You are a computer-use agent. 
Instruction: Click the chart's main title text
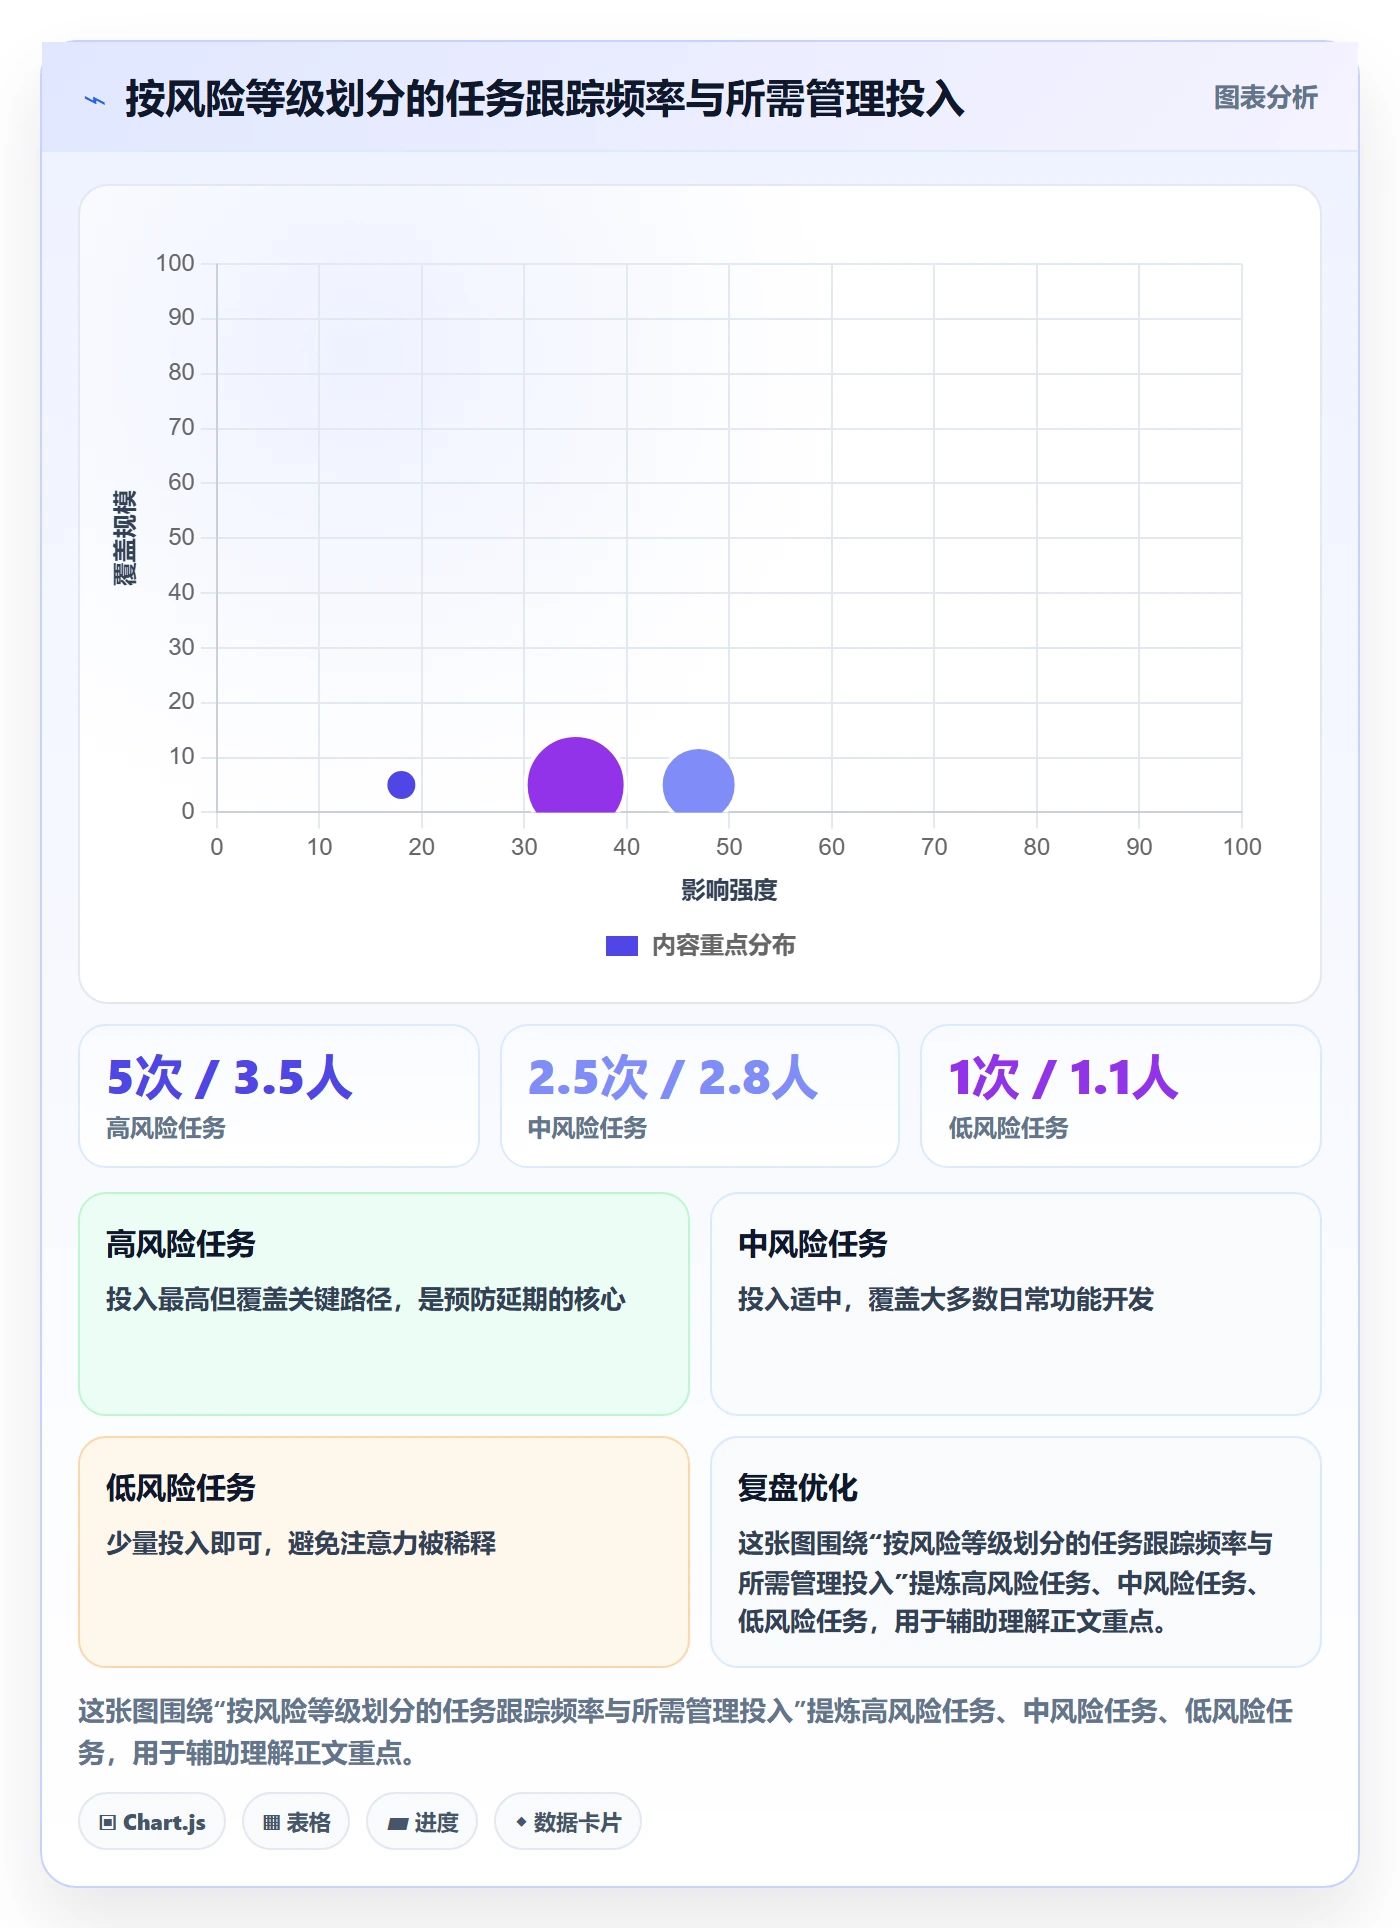544,99
